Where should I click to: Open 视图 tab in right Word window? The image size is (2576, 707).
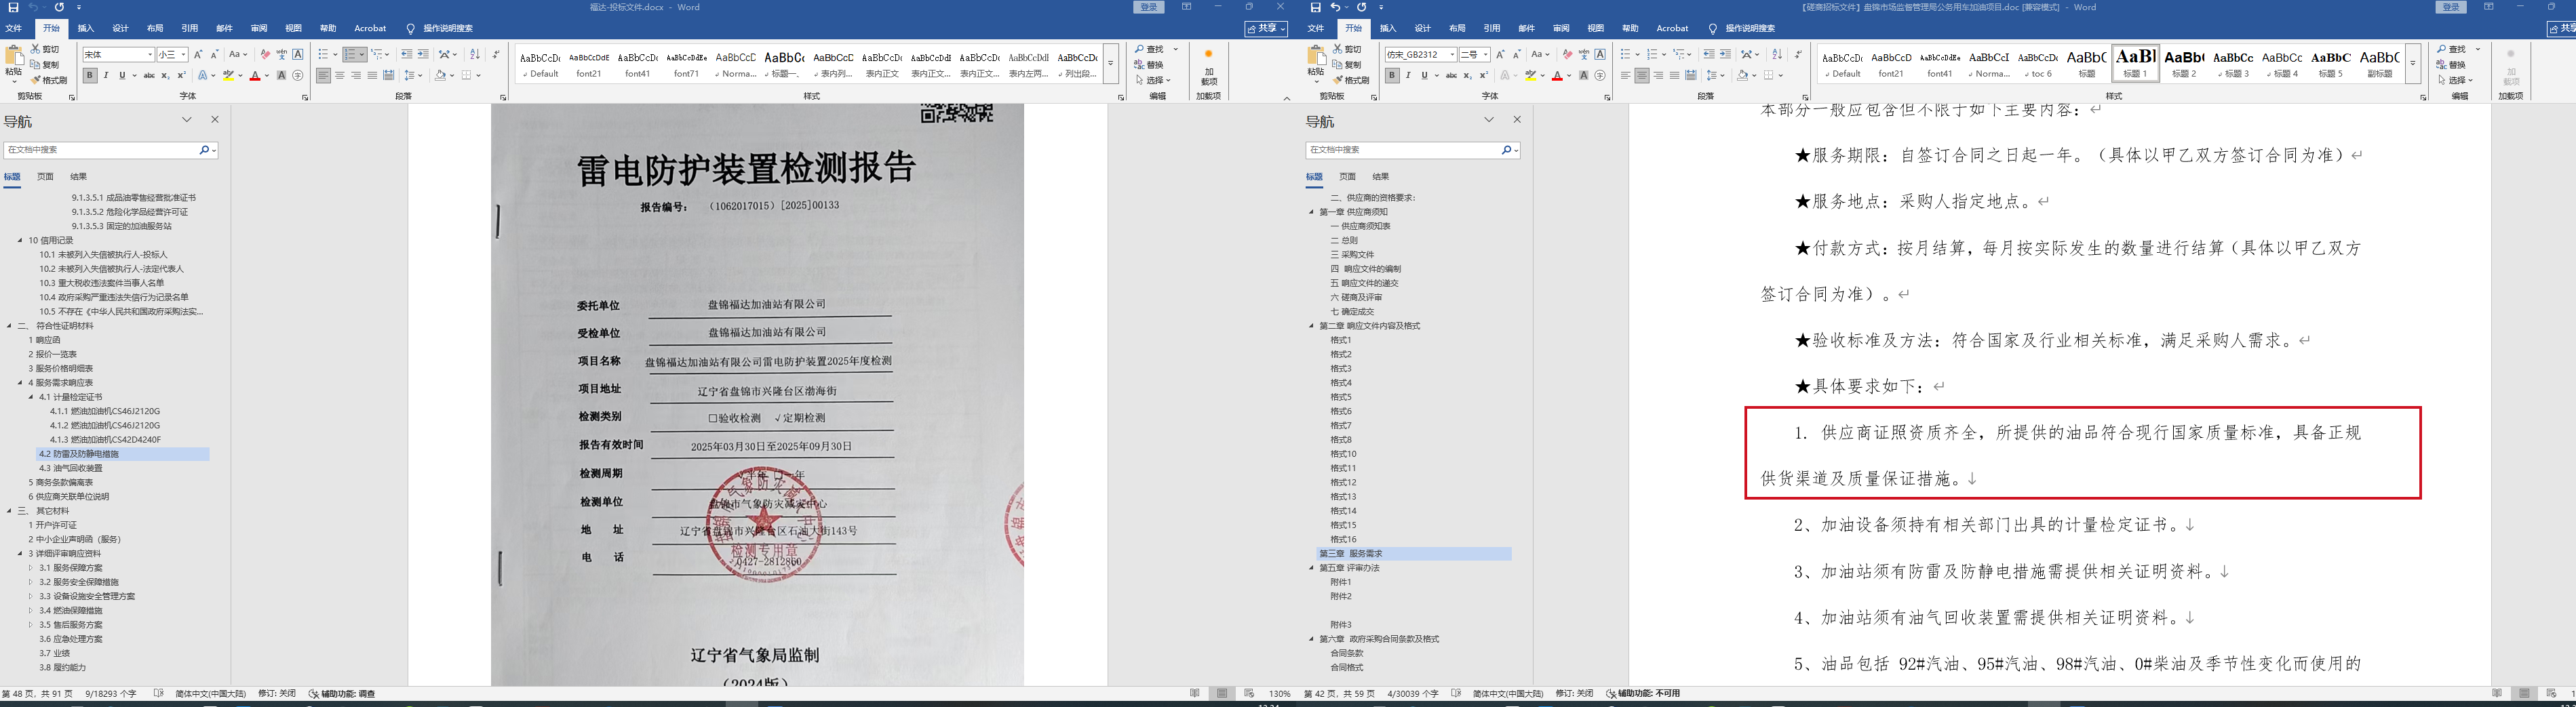1596,28
